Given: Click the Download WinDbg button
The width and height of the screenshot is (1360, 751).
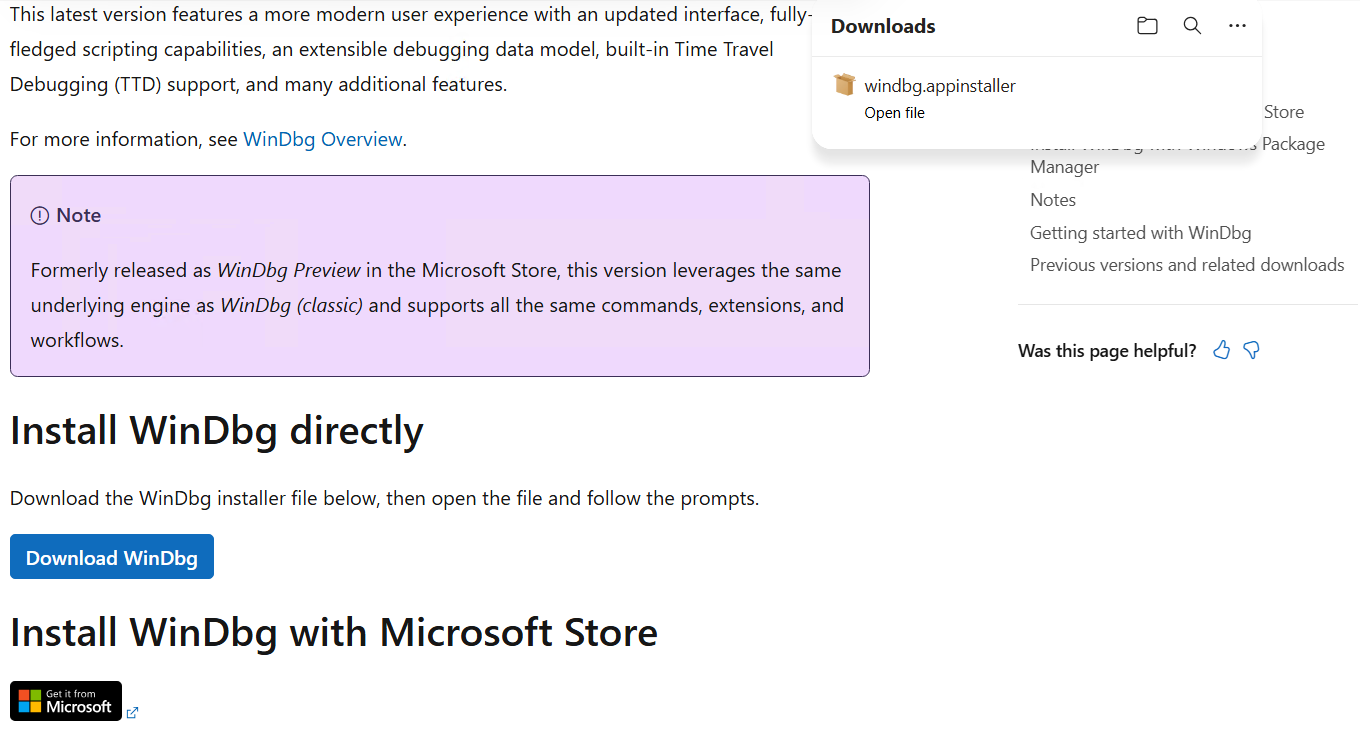Looking at the screenshot, I should pos(112,557).
